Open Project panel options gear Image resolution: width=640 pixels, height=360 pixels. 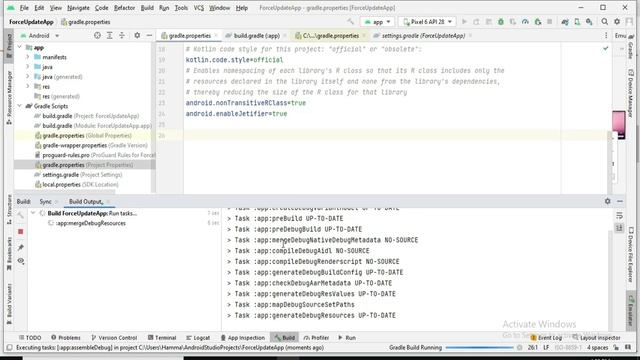137,36
